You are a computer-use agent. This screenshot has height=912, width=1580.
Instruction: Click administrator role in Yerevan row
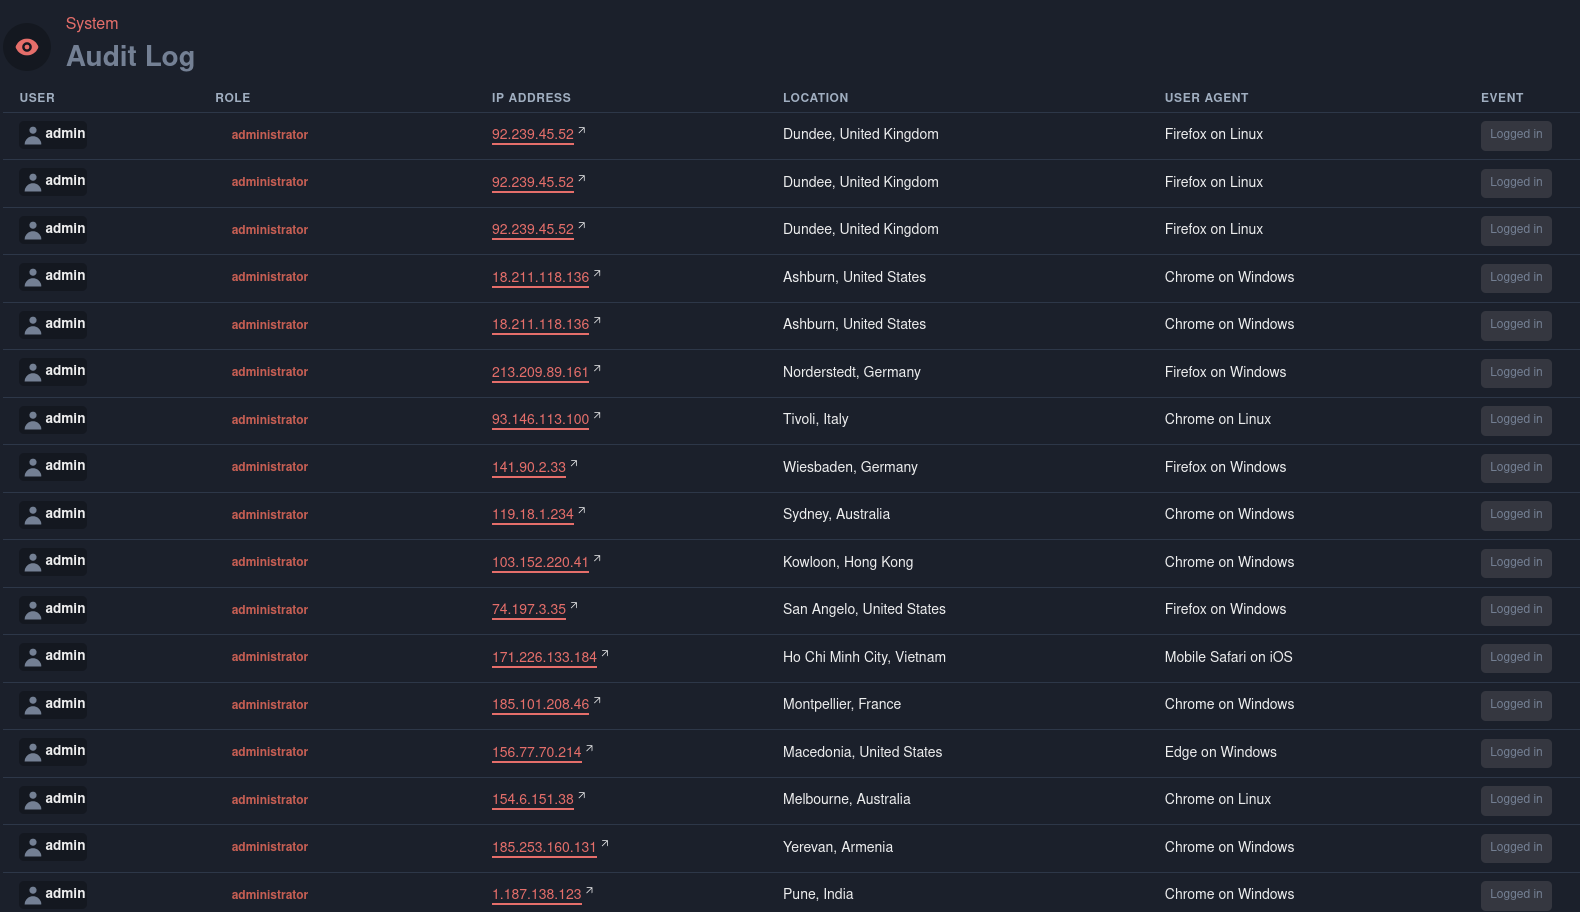pyautogui.click(x=270, y=847)
